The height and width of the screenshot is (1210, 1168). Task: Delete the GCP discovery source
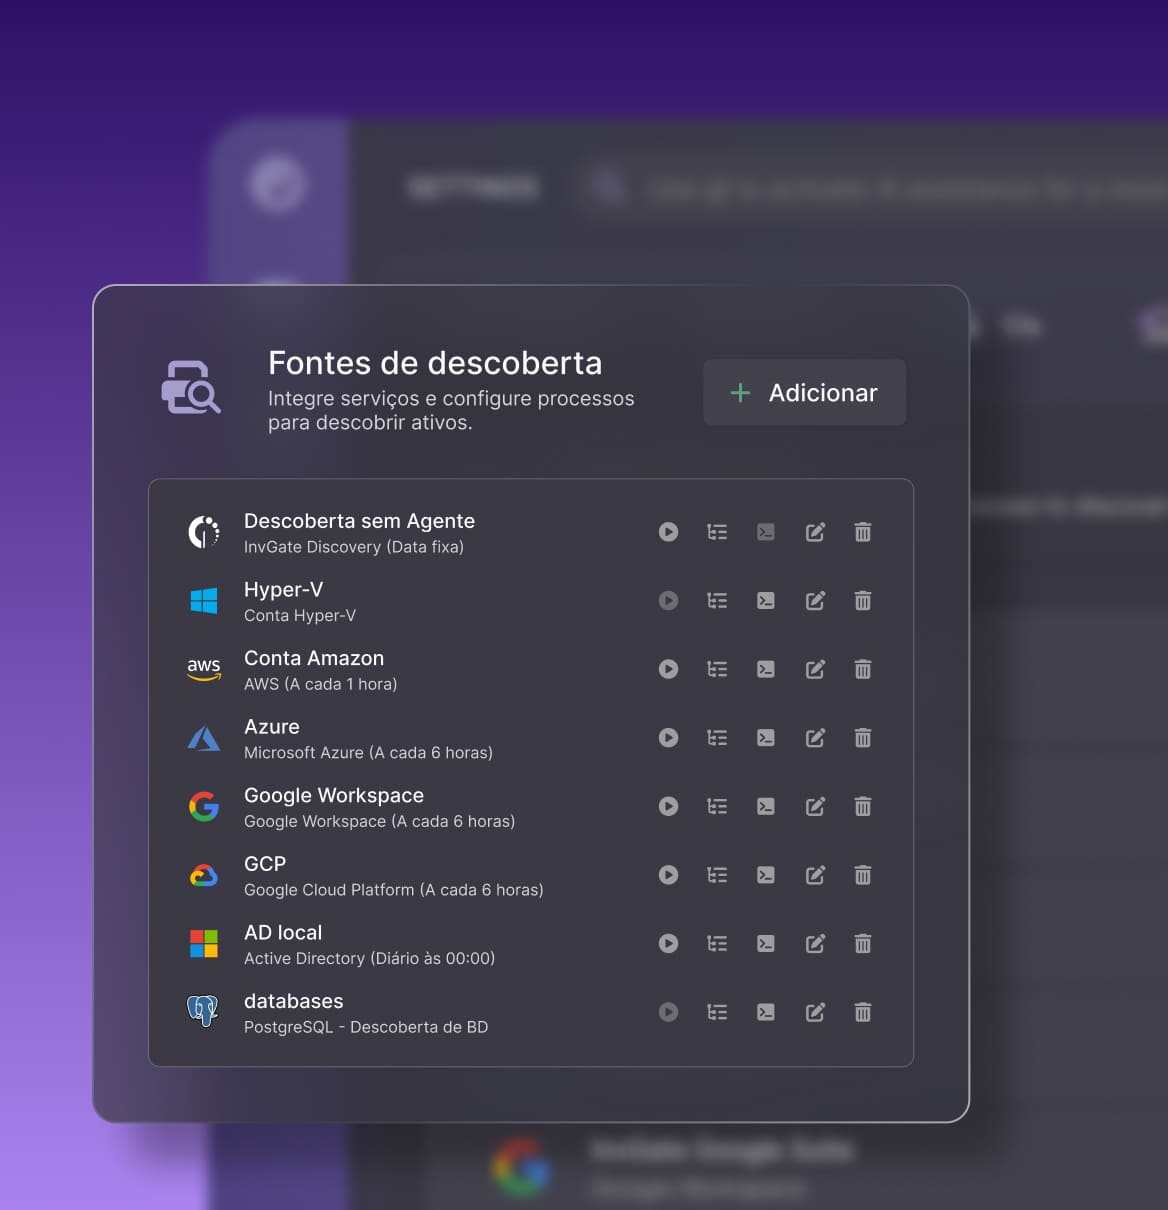tap(862, 875)
